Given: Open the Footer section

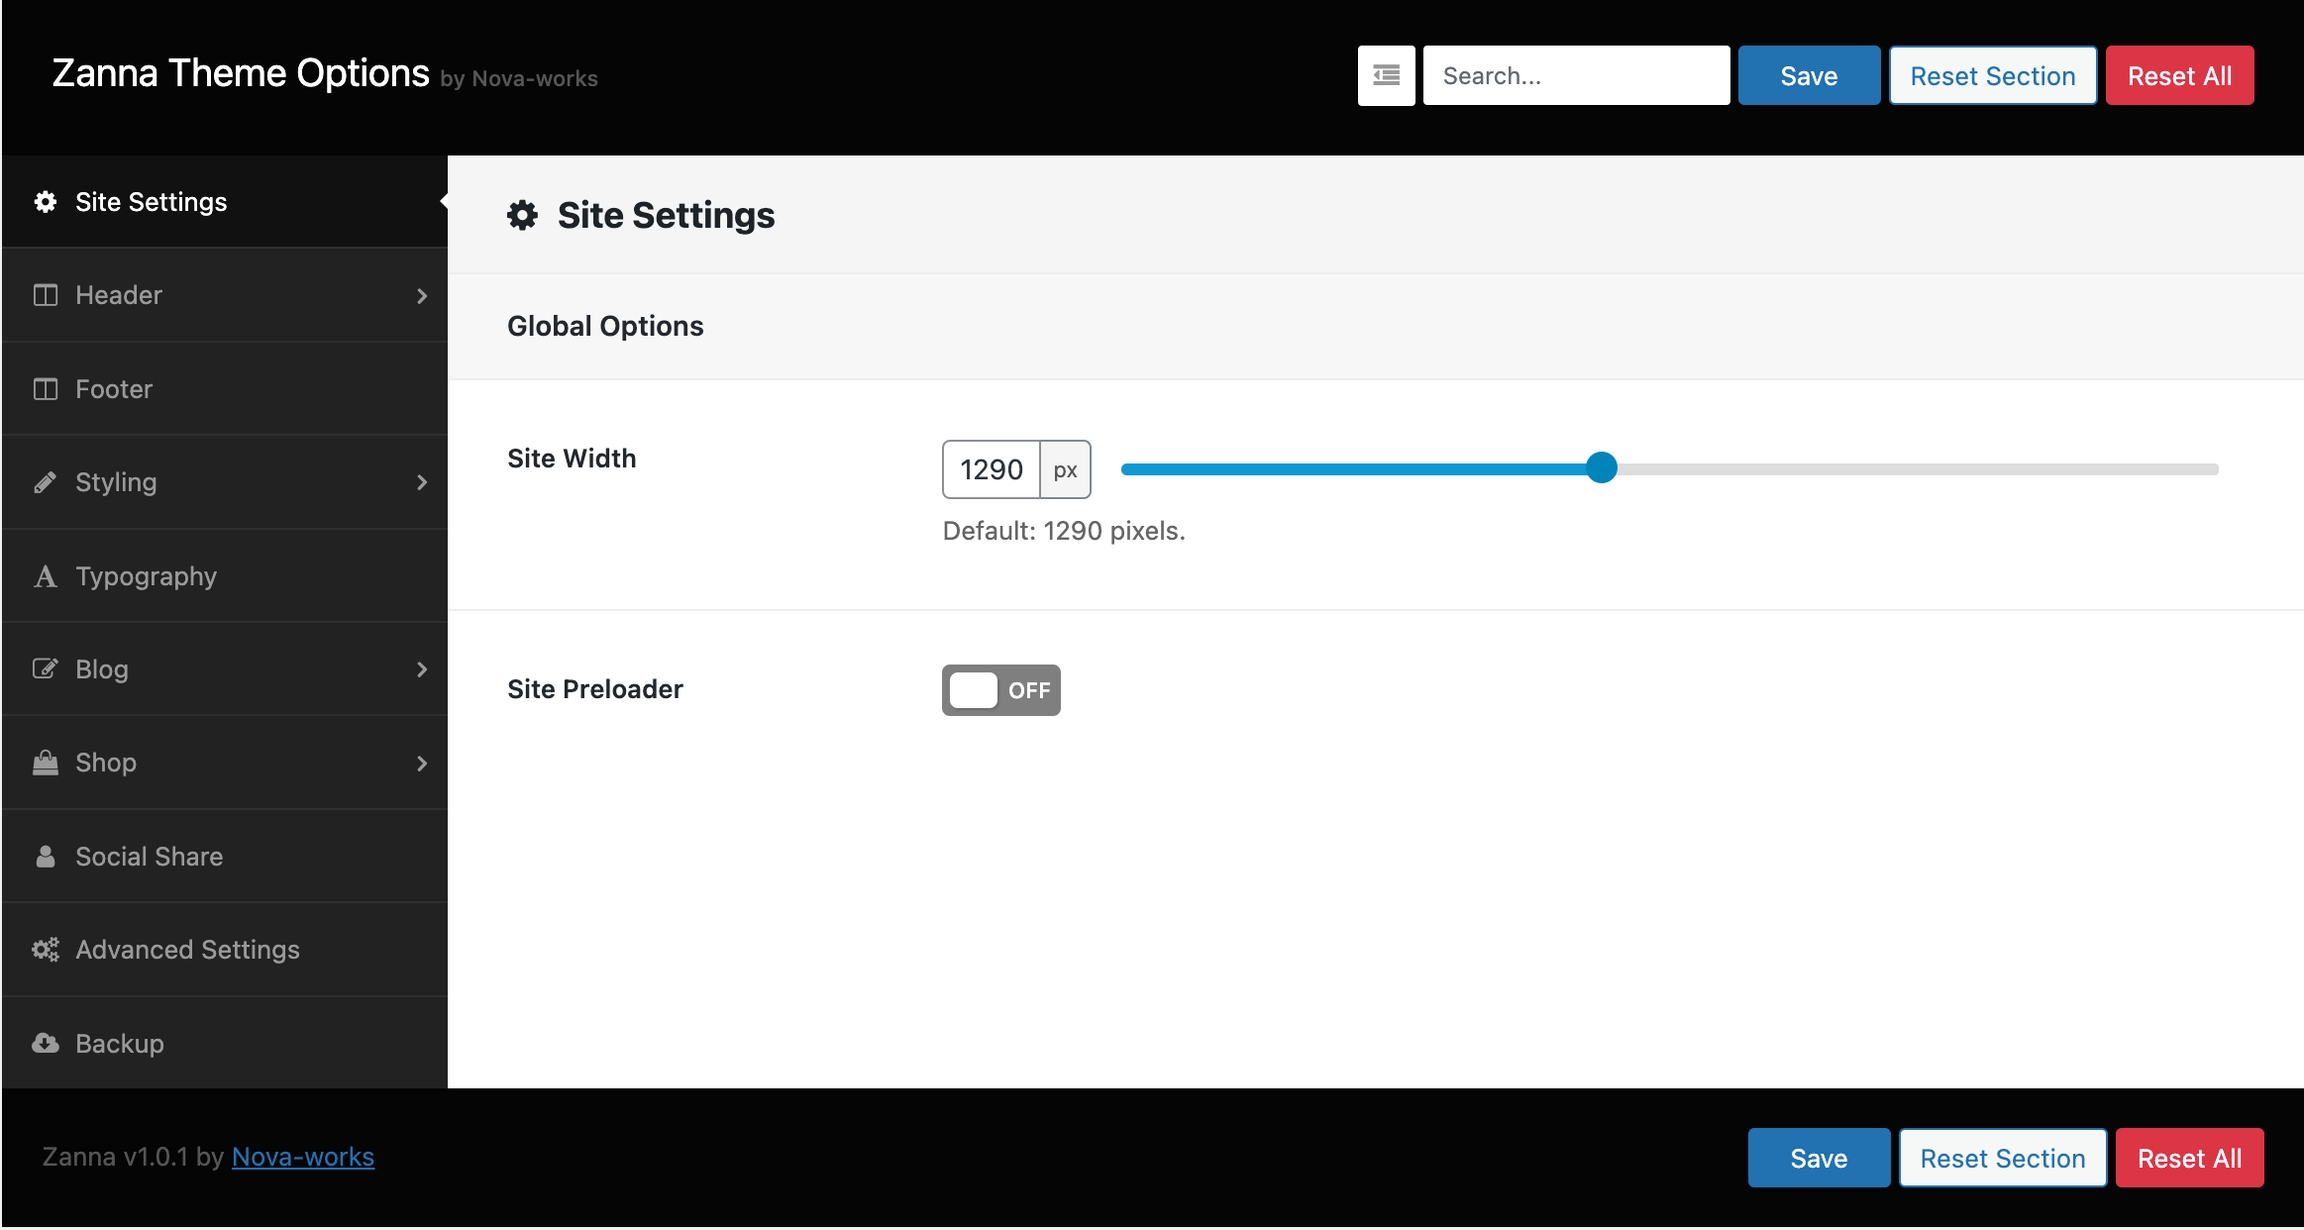Looking at the screenshot, I should pyautogui.click(x=114, y=389).
